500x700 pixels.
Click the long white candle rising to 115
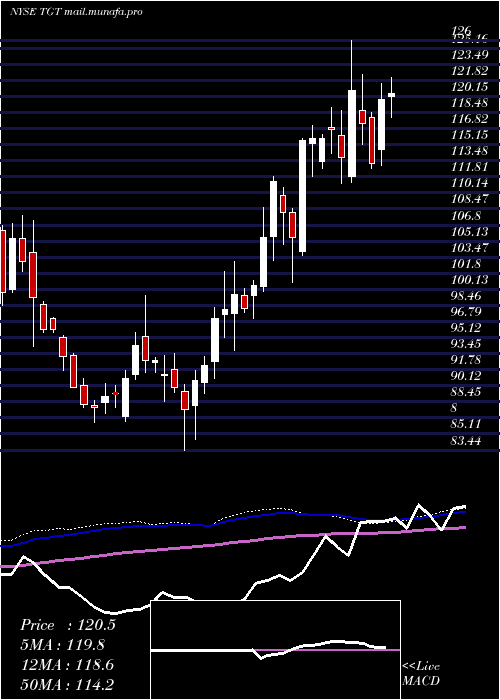[303, 196]
